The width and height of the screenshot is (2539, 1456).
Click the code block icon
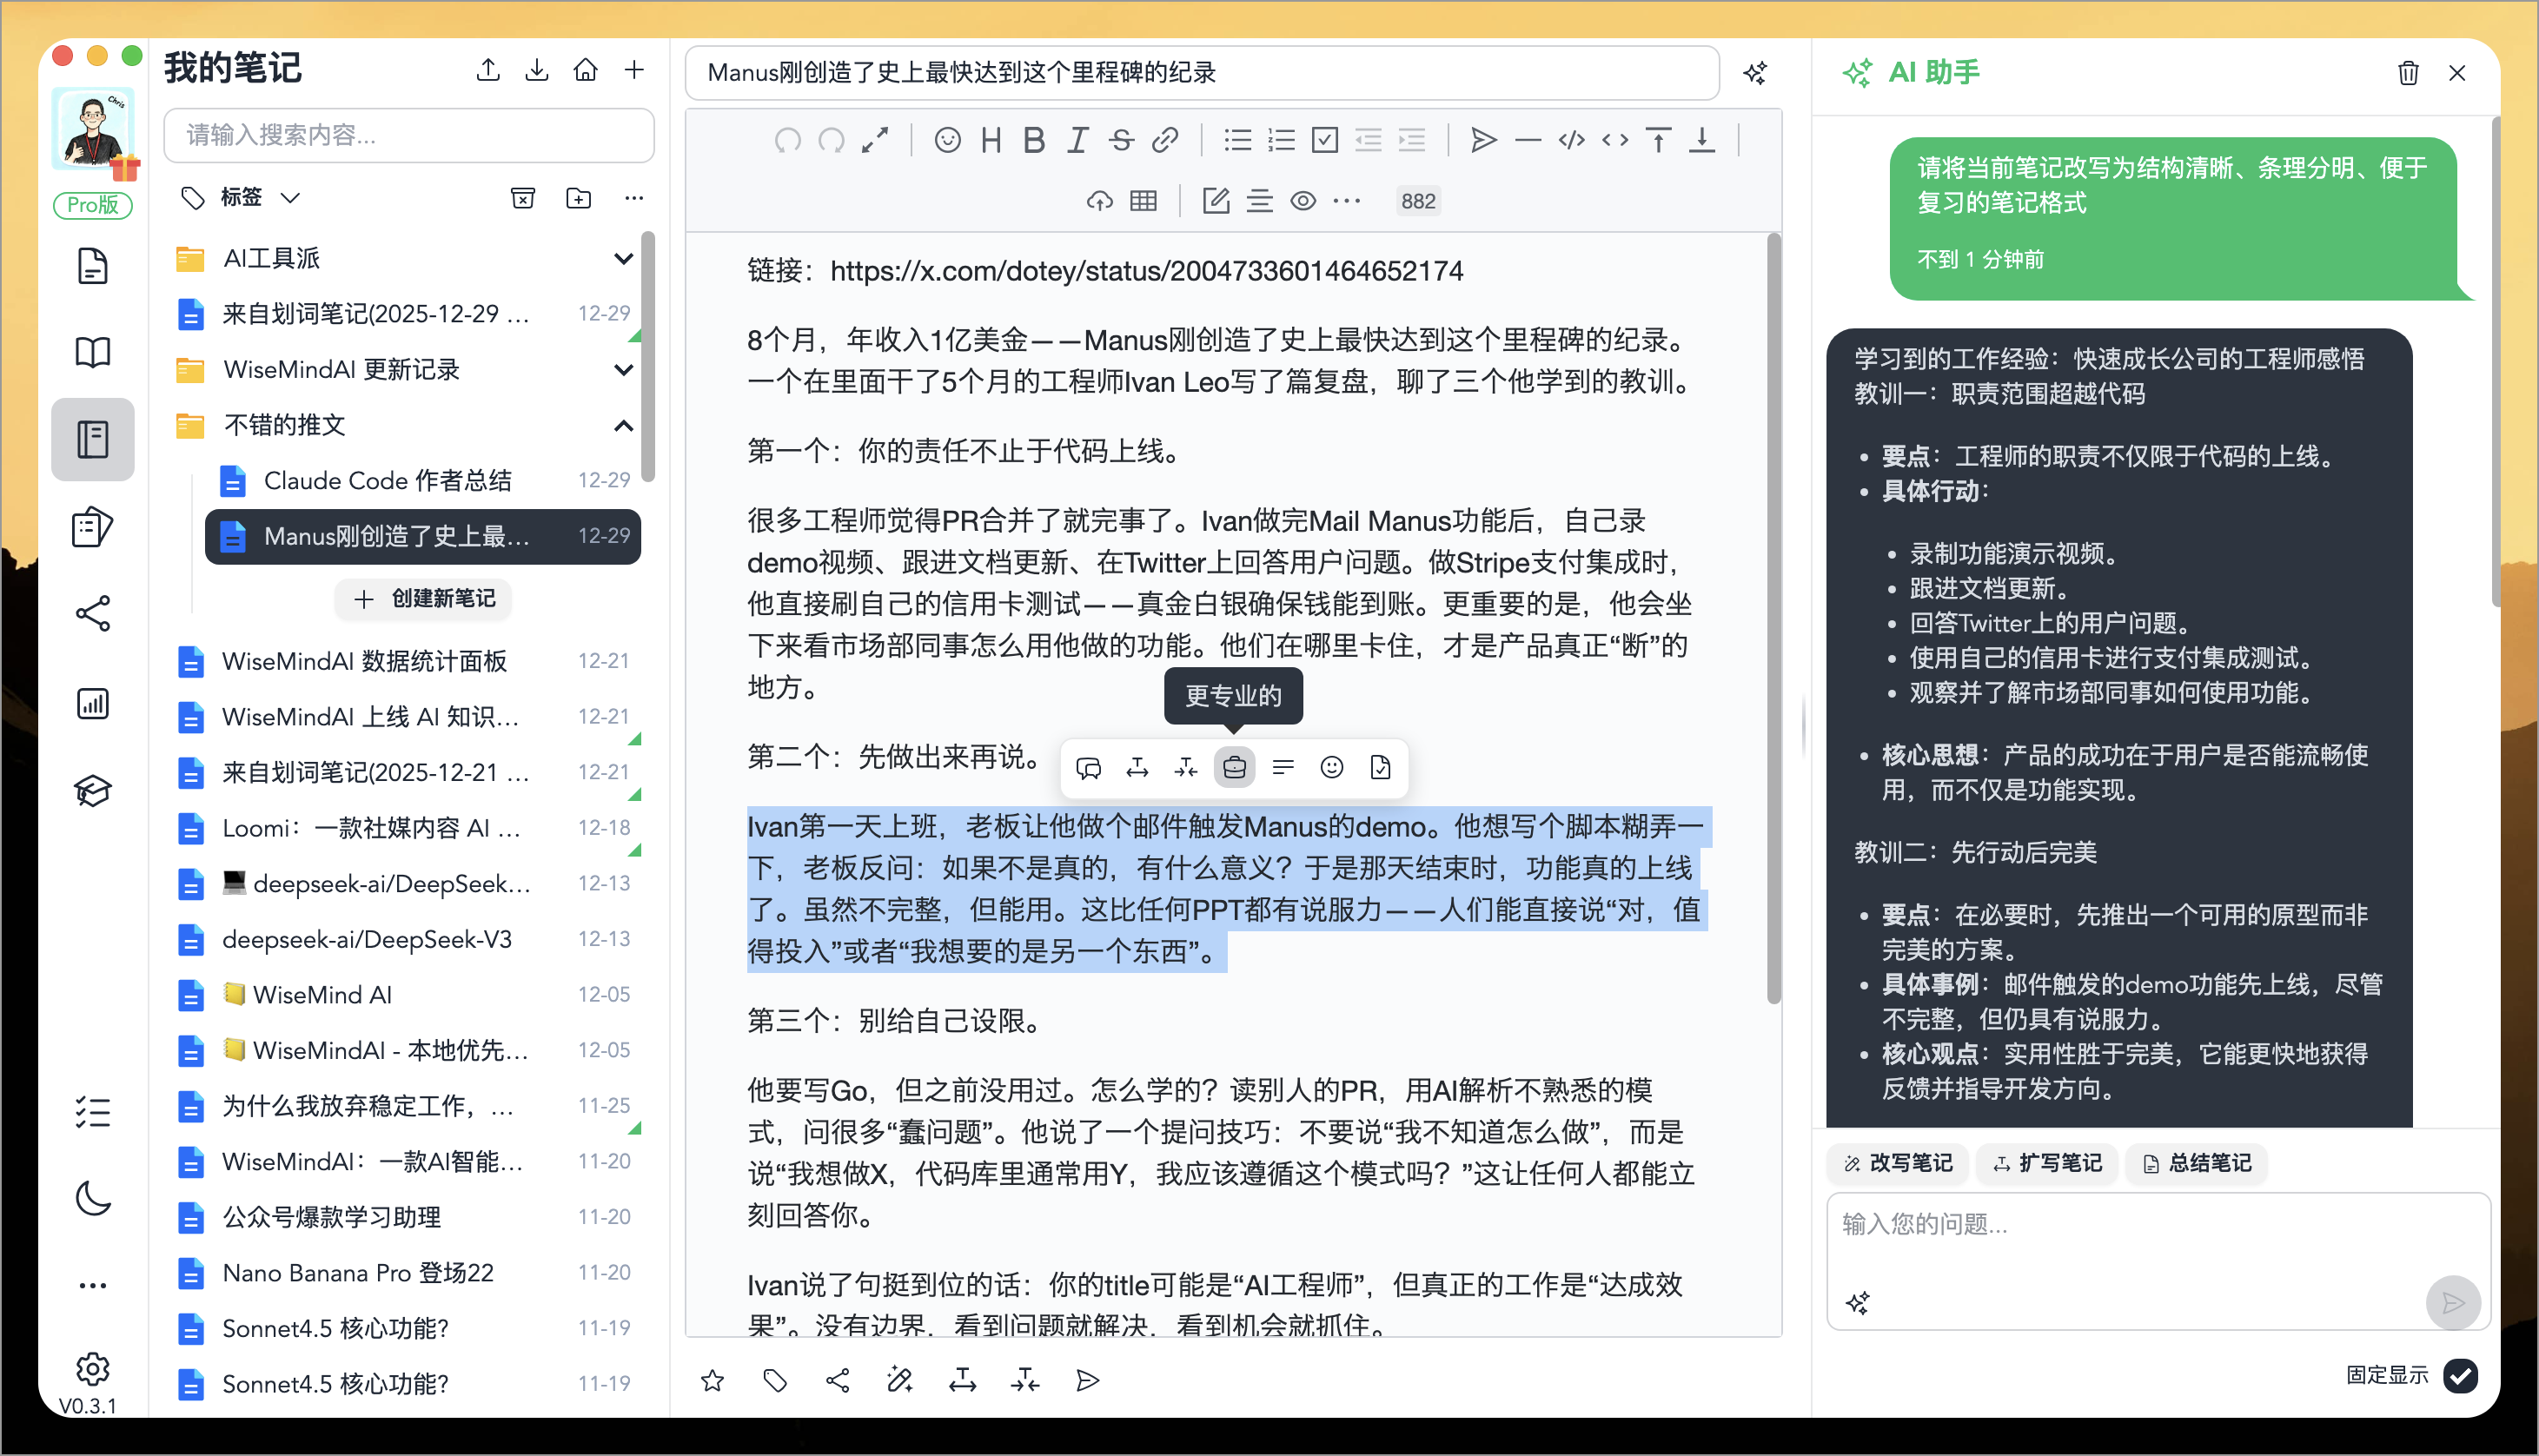click(x=1571, y=140)
